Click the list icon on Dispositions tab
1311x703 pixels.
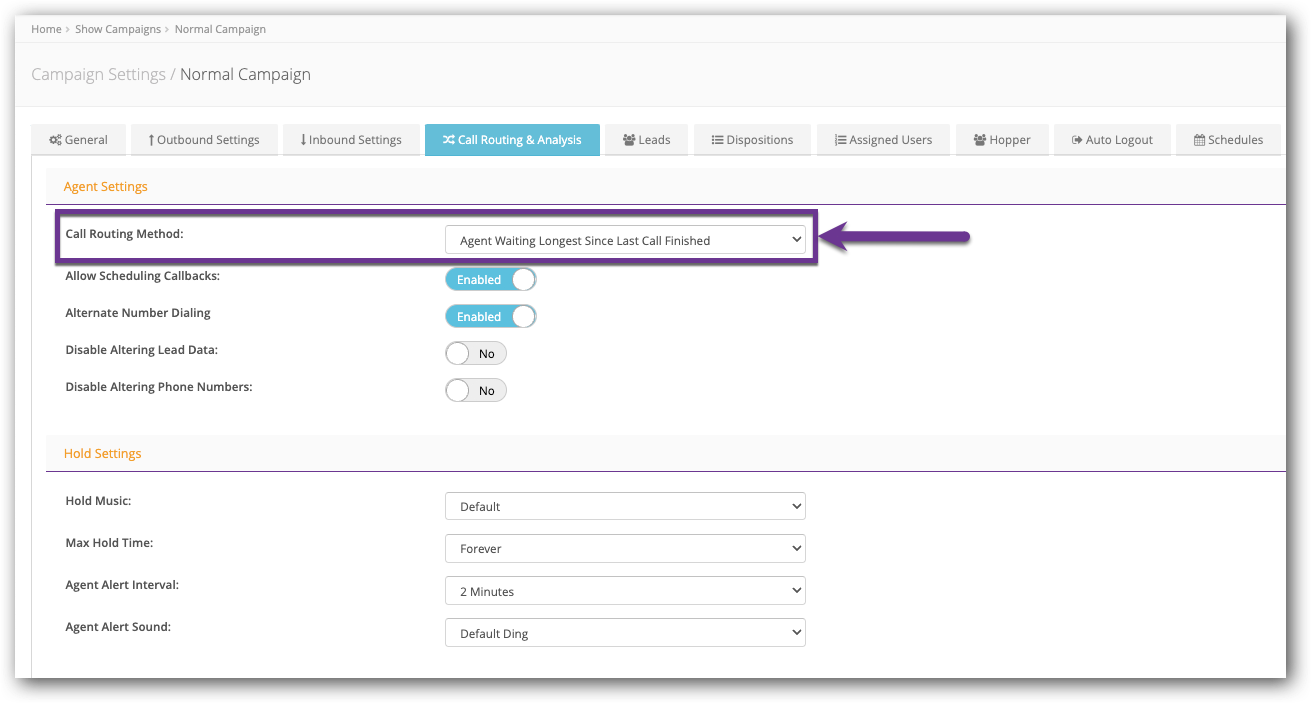pos(717,140)
